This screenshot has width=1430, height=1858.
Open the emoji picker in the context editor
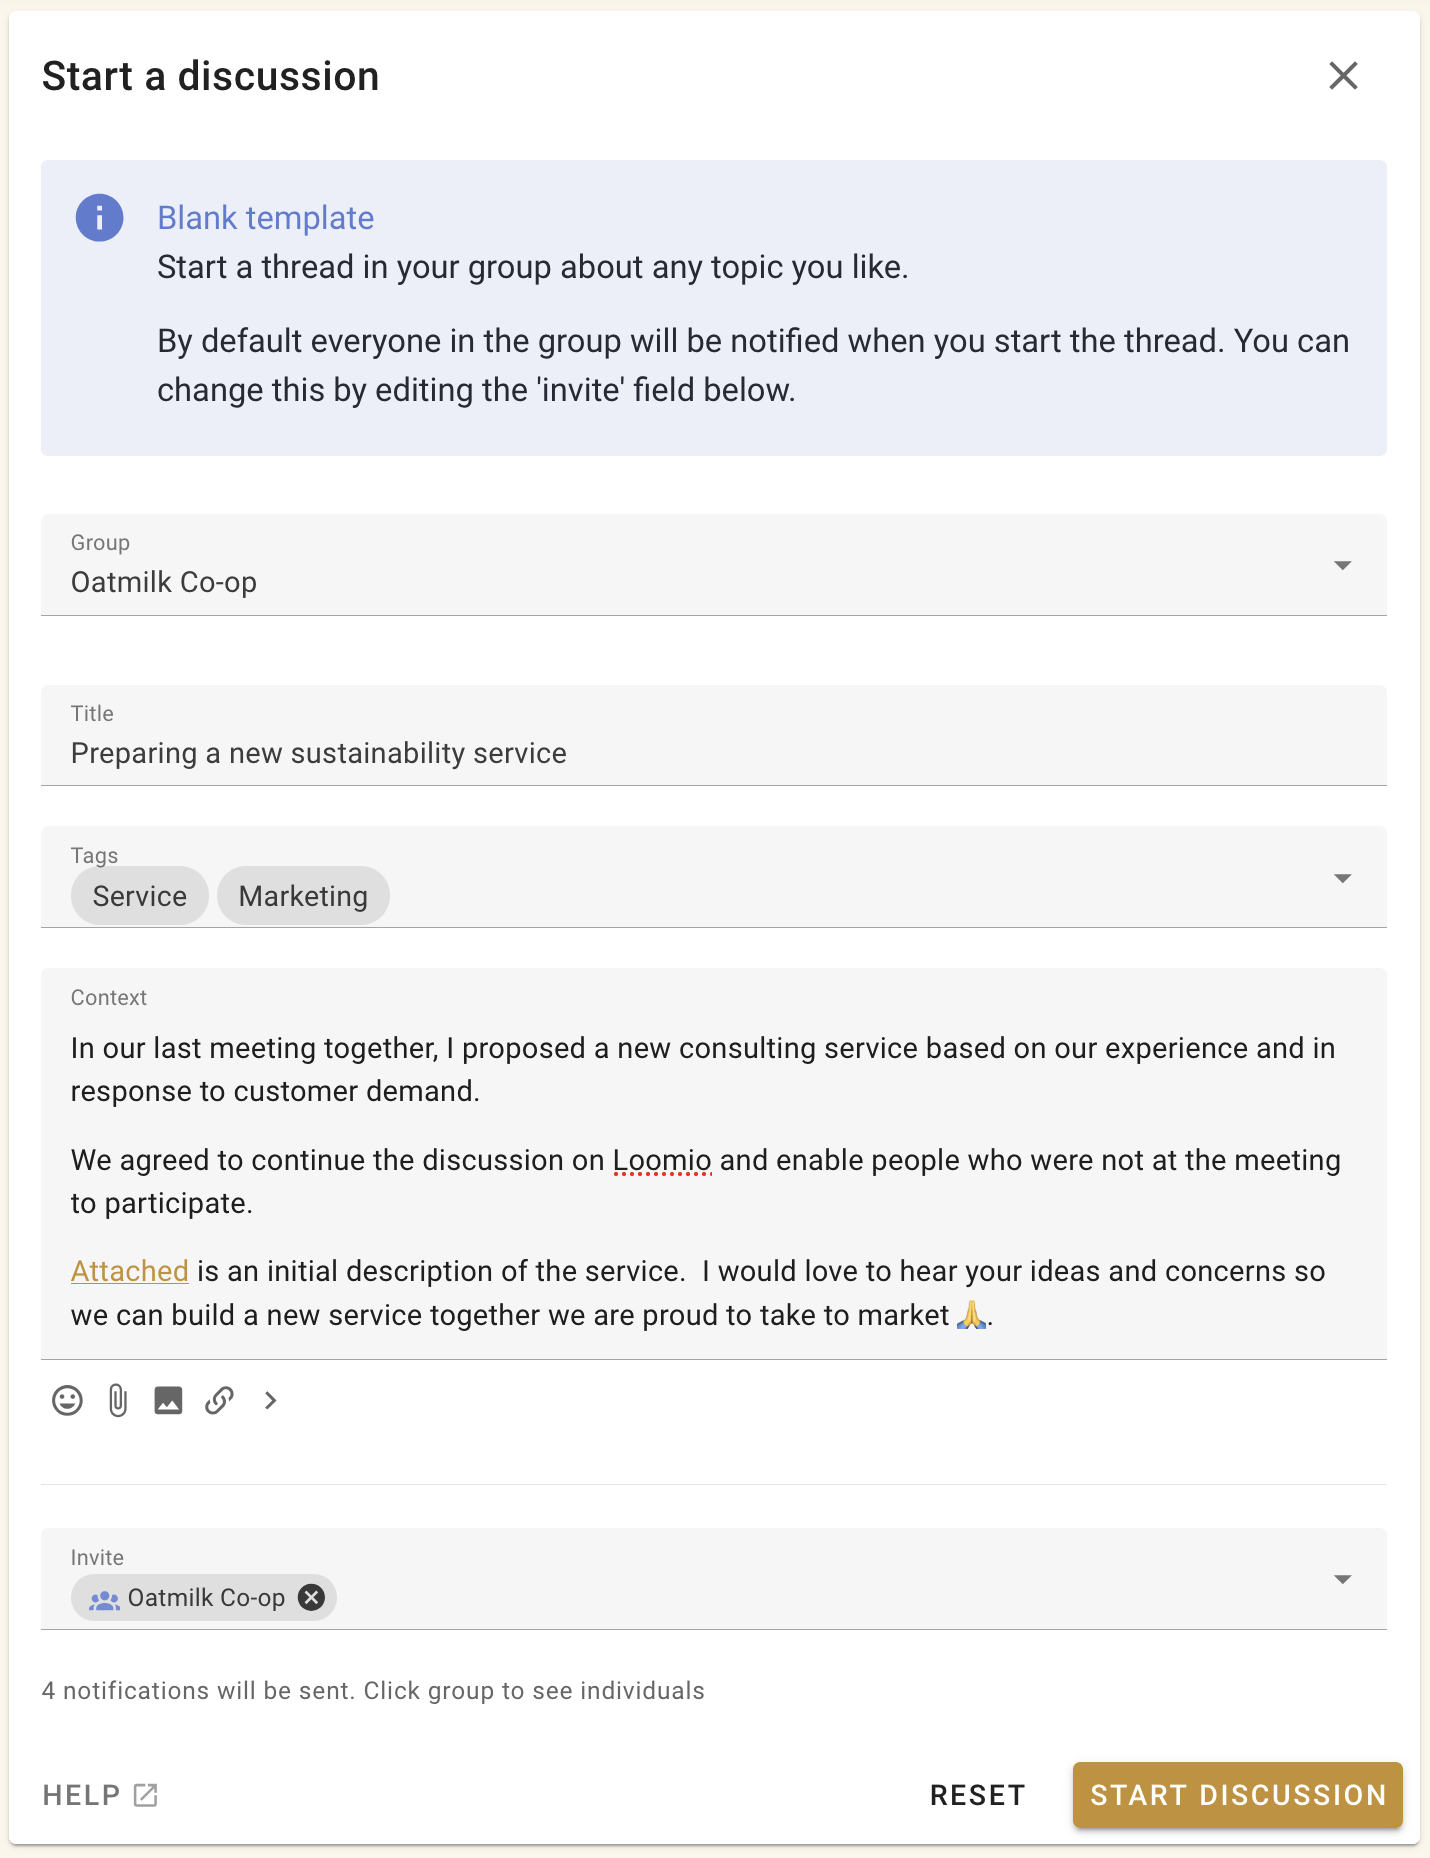[66, 1401]
